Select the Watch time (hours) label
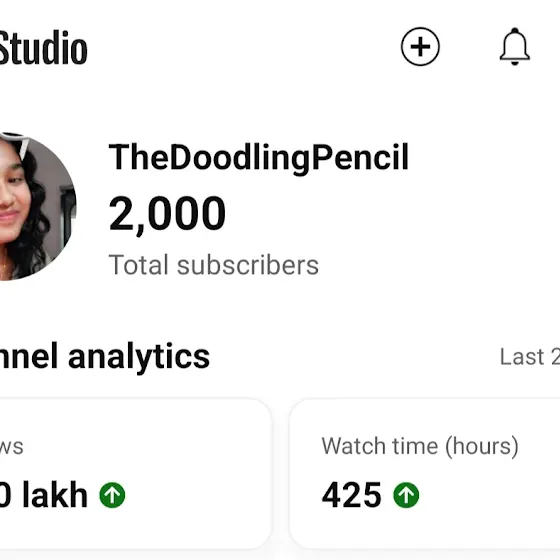Screen dimensions: 560x560 point(420,446)
